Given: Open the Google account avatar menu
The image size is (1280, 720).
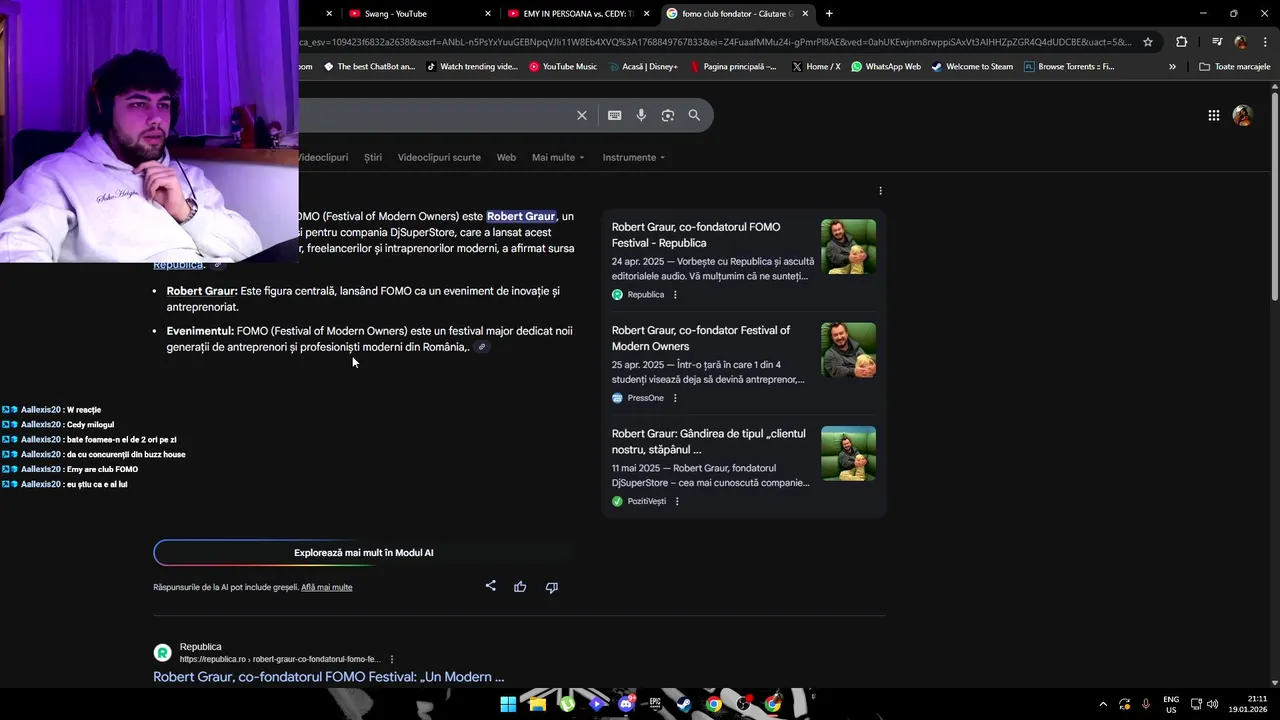Looking at the screenshot, I should click(x=1242, y=115).
